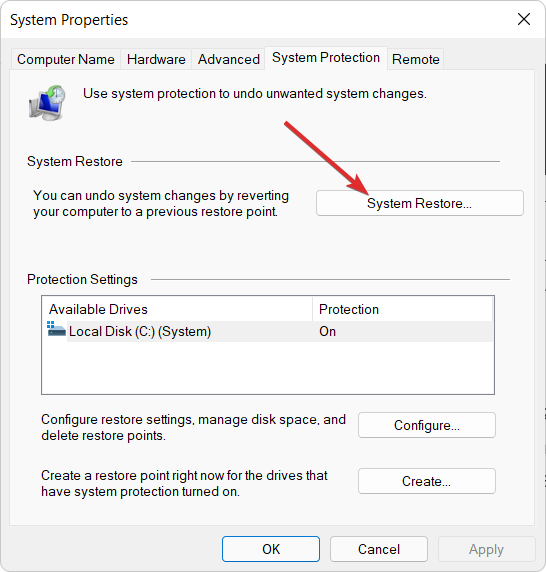The width and height of the screenshot is (546, 572).
Task: Click the On protection status cell
Action: (x=328, y=332)
